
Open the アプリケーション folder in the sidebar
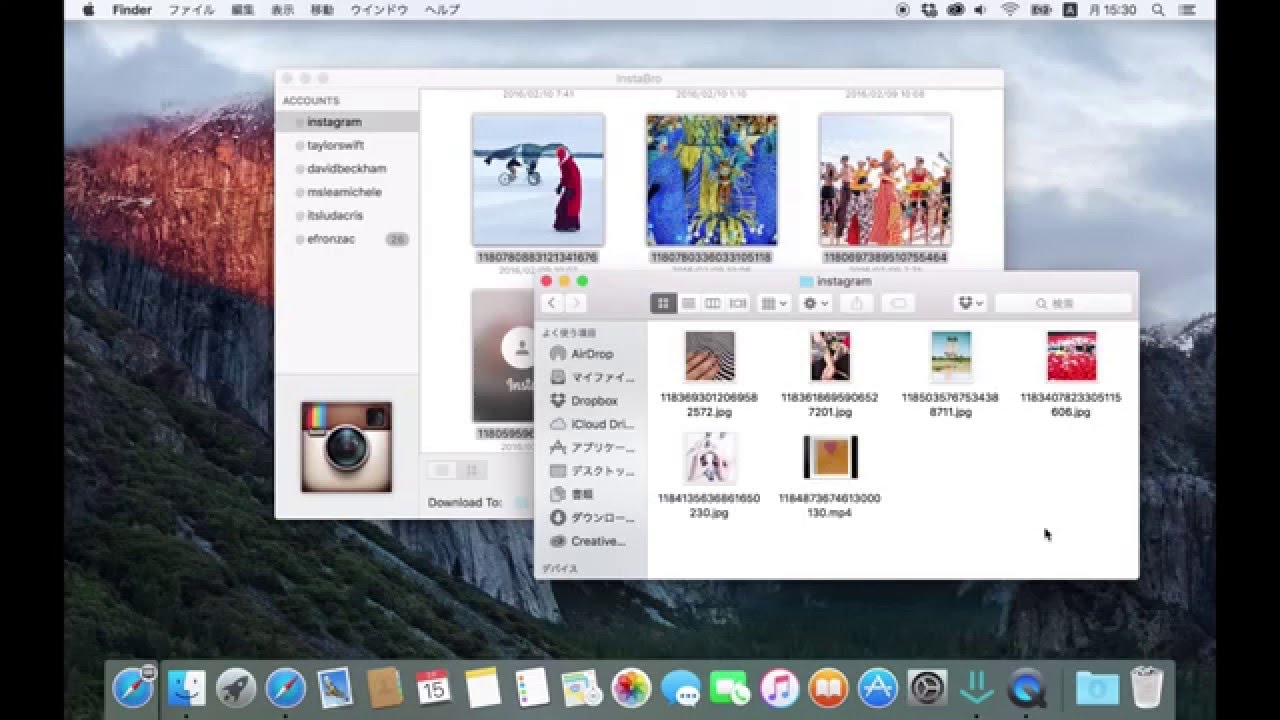click(596, 447)
